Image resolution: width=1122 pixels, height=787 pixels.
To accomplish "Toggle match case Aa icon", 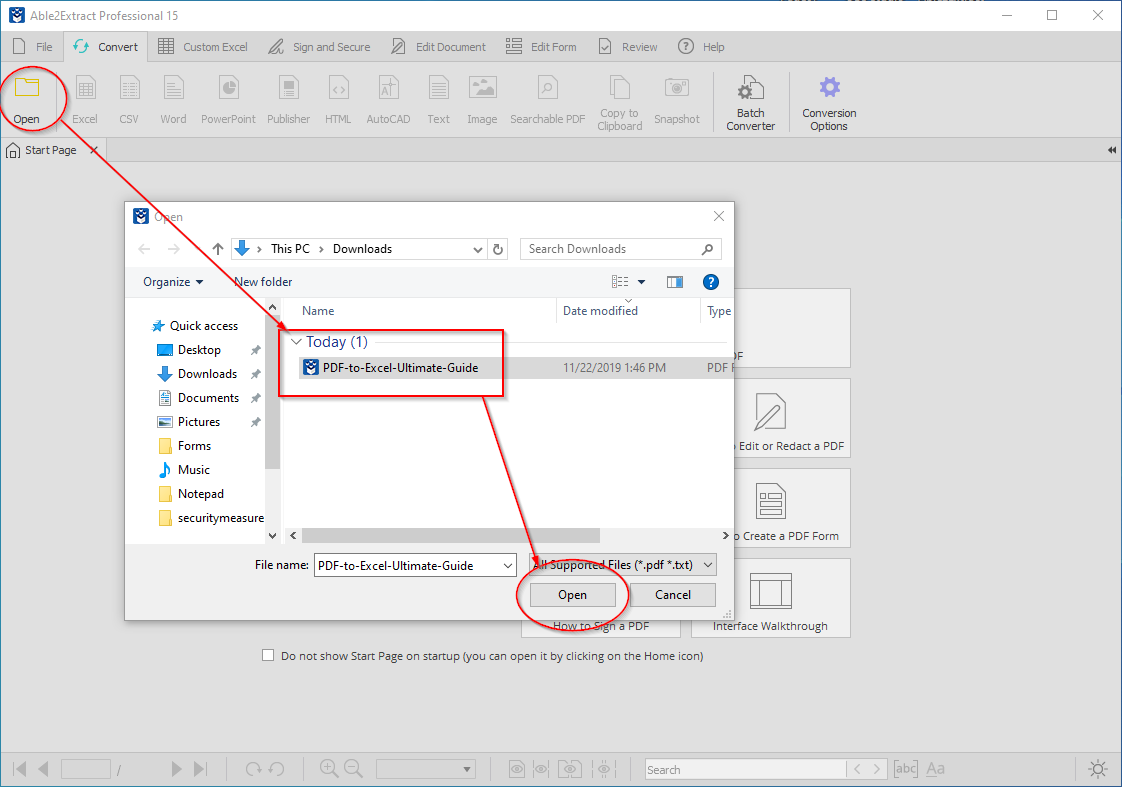I will point(935,769).
